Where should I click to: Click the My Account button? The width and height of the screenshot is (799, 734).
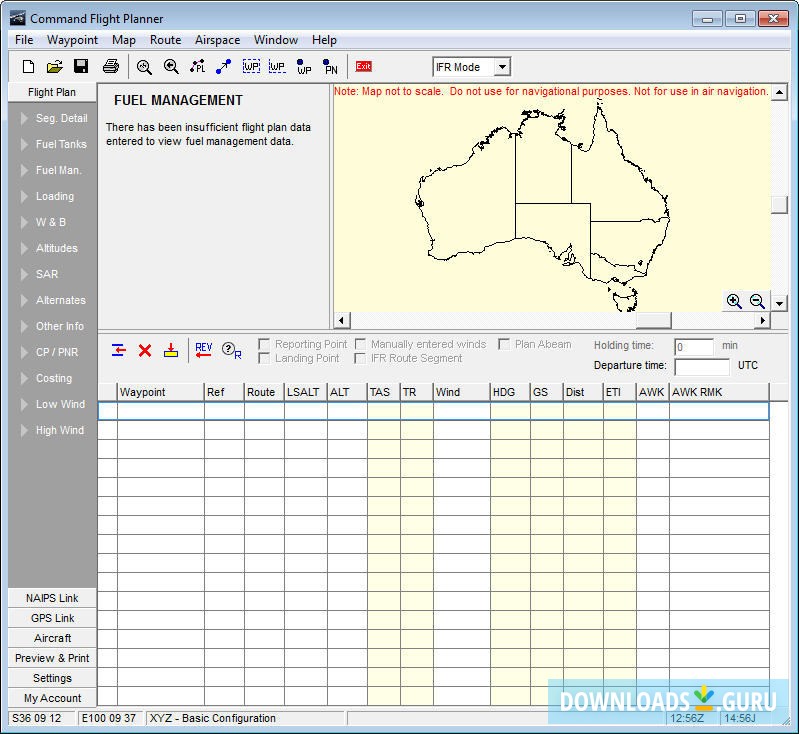52,698
